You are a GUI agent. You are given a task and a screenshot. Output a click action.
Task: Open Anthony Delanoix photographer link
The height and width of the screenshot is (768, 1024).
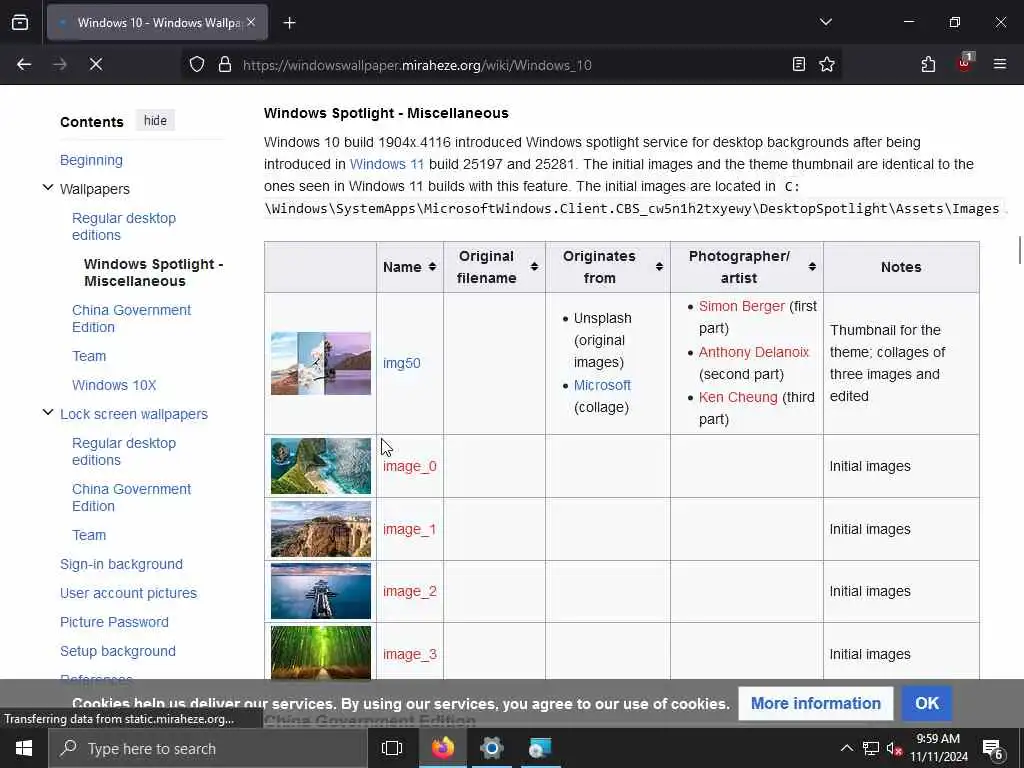tap(754, 352)
